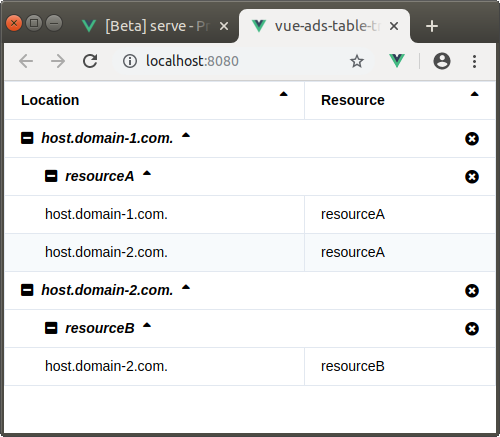Open the Chrome three-dot menu
Image resolution: width=500 pixels, height=437 pixels.
pos(474,61)
